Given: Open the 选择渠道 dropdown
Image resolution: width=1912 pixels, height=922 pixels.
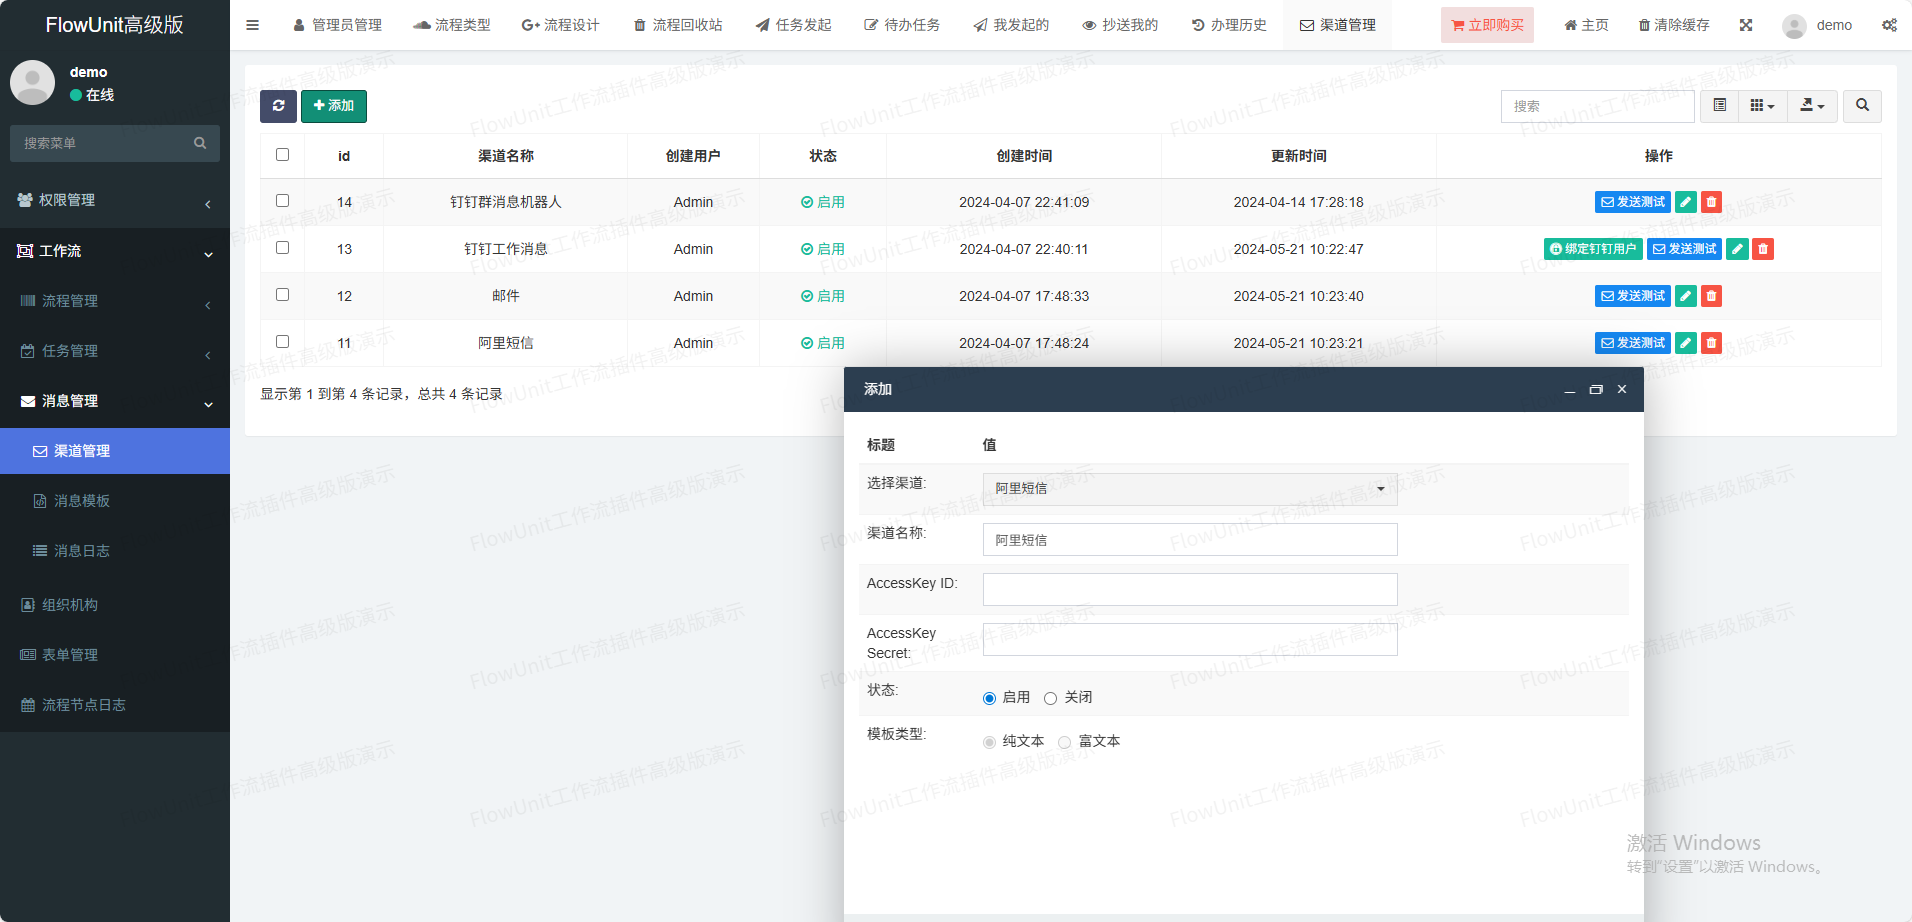Looking at the screenshot, I should [x=1189, y=489].
